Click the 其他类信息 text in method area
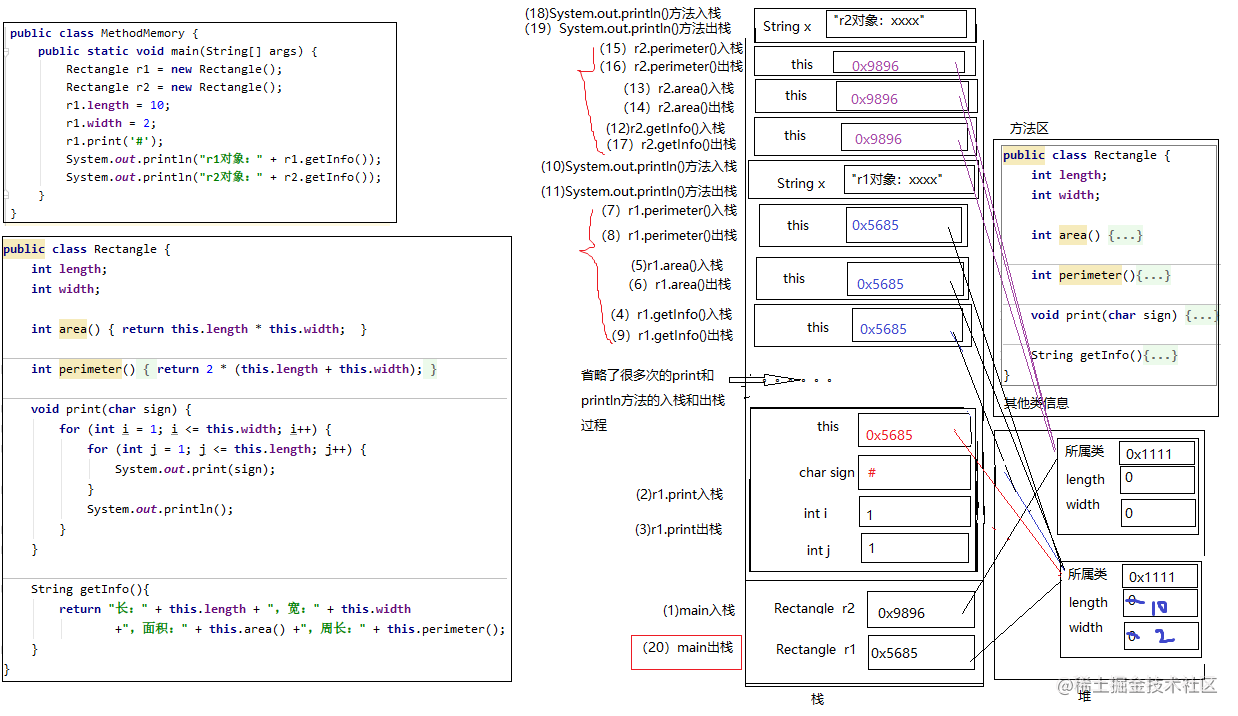The width and height of the screenshot is (1238, 716). coord(1037,403)
